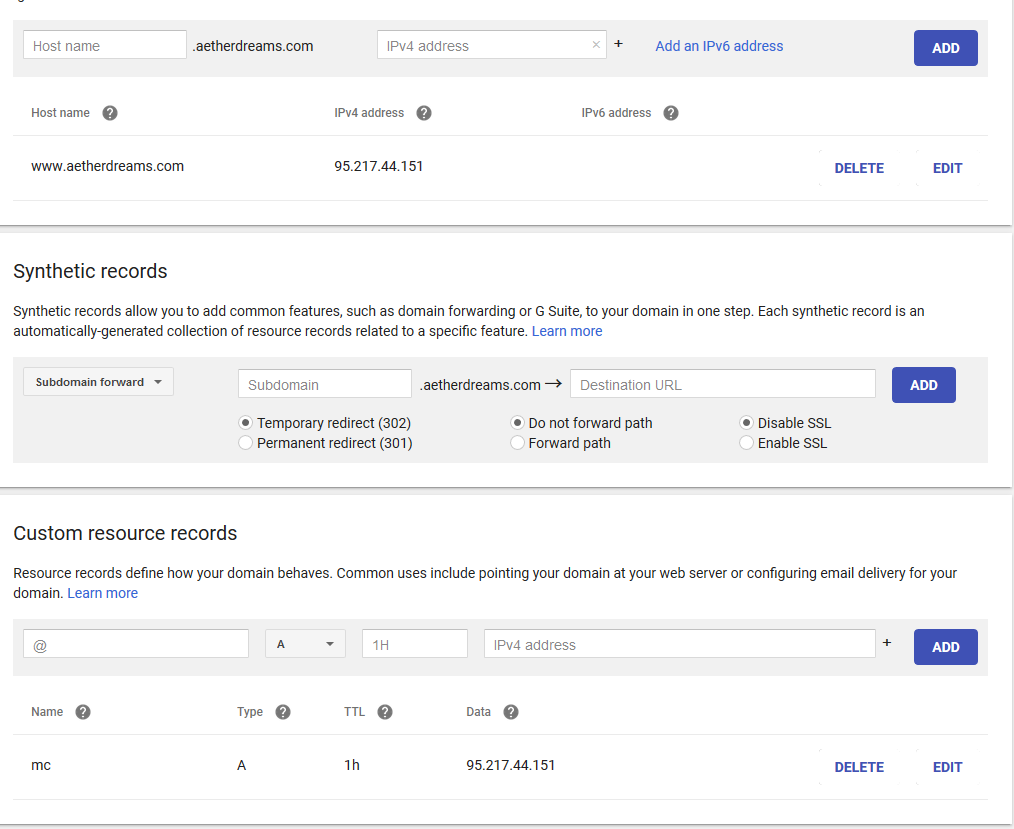The height and width of the screenshot is (829, 1014).
Task: Click help icon next to Type column
Action: (283, 712)
